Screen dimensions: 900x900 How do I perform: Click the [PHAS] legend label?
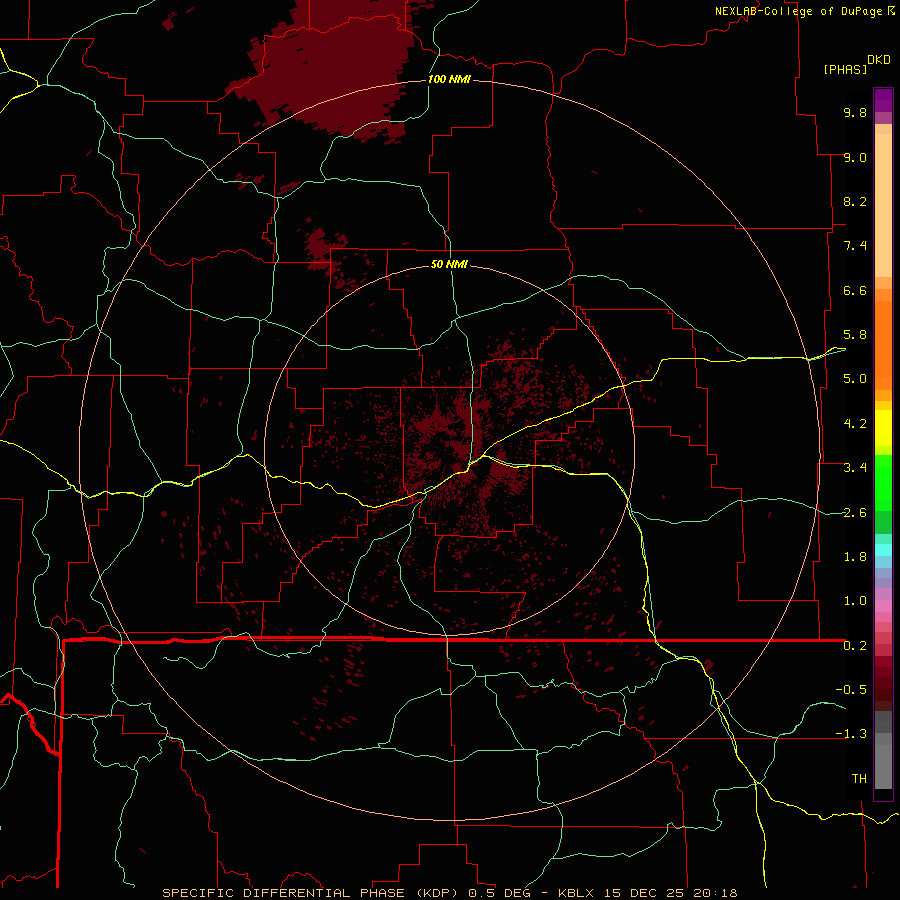point(845,69)
